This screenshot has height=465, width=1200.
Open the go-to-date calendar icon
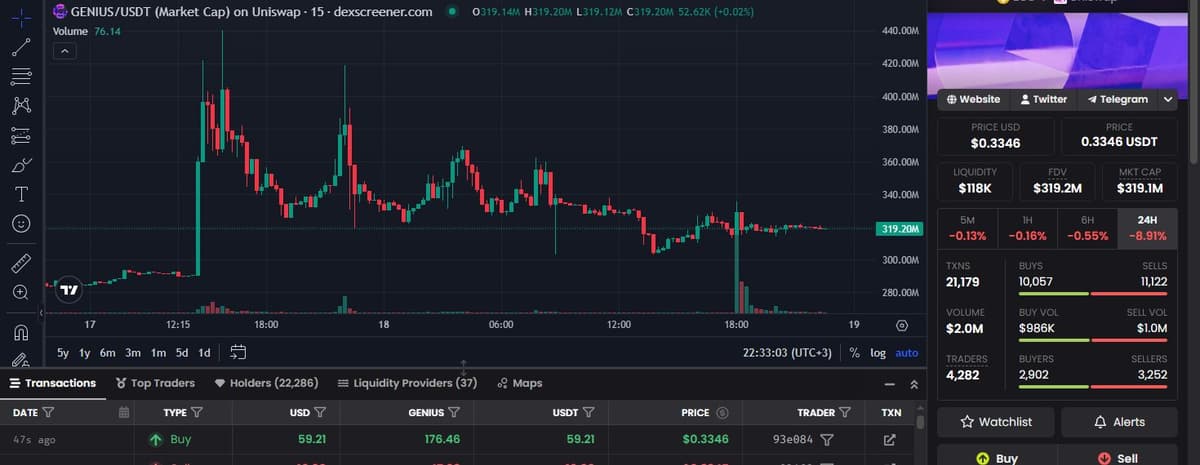pyautogui.click(x=238, y=352)
